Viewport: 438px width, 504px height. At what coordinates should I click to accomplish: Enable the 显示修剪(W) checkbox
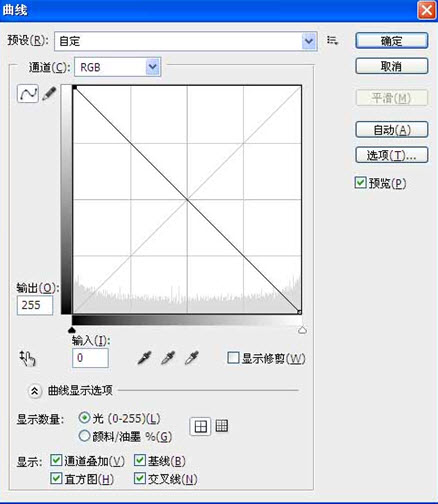233,358
